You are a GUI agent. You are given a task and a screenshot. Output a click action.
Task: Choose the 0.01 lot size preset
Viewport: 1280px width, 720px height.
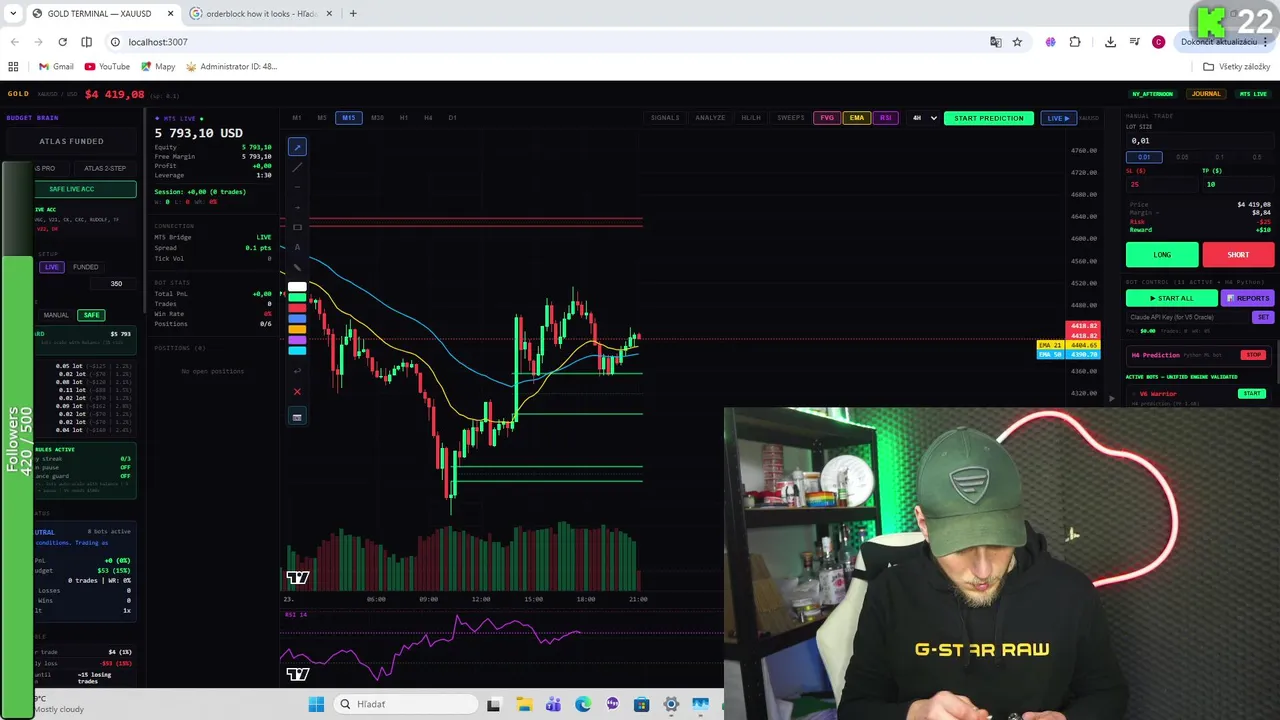1144,157
